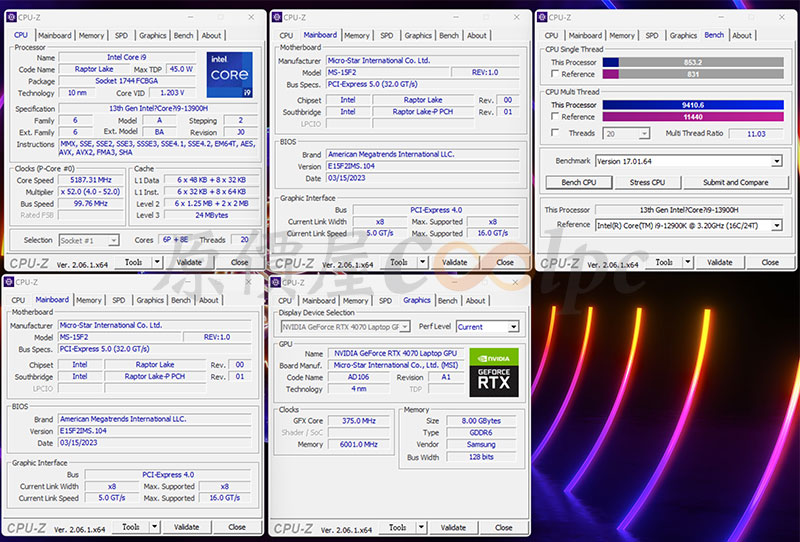800x542 pixels.
Task: Click Validate in the Graphics window
Action: pyautogui.click(x=453, y=527)
